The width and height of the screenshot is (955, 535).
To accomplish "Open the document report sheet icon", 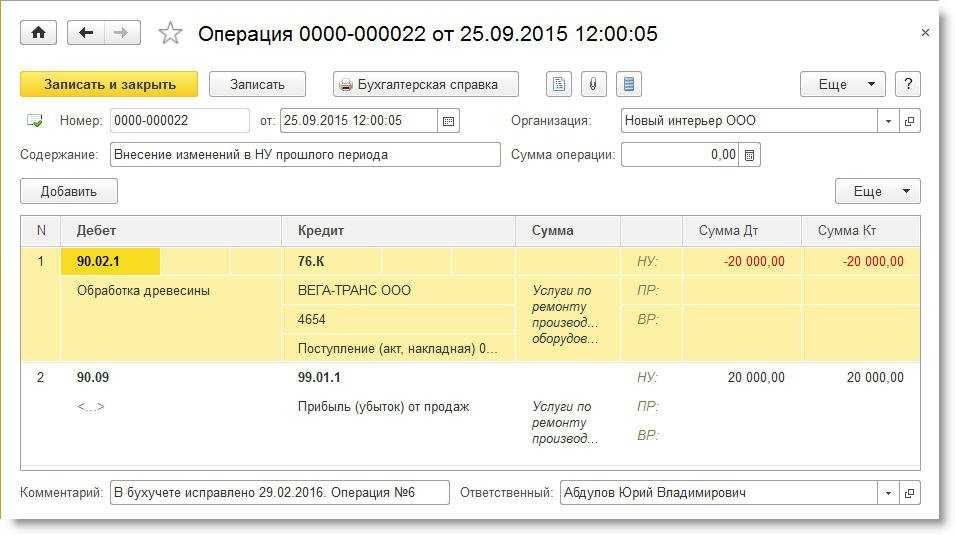I will pyautogui.click(x=559, y=84).
